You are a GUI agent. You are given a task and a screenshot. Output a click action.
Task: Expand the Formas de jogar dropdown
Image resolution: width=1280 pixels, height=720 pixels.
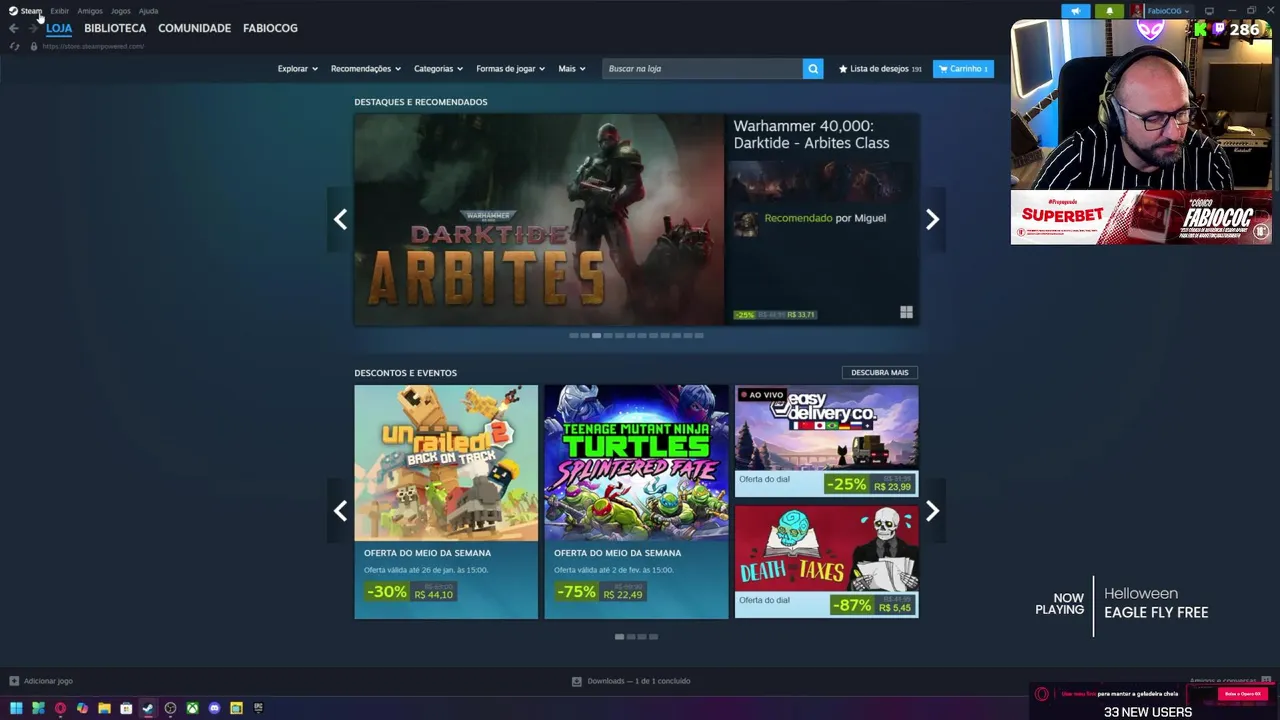click(x=510, y=69)
